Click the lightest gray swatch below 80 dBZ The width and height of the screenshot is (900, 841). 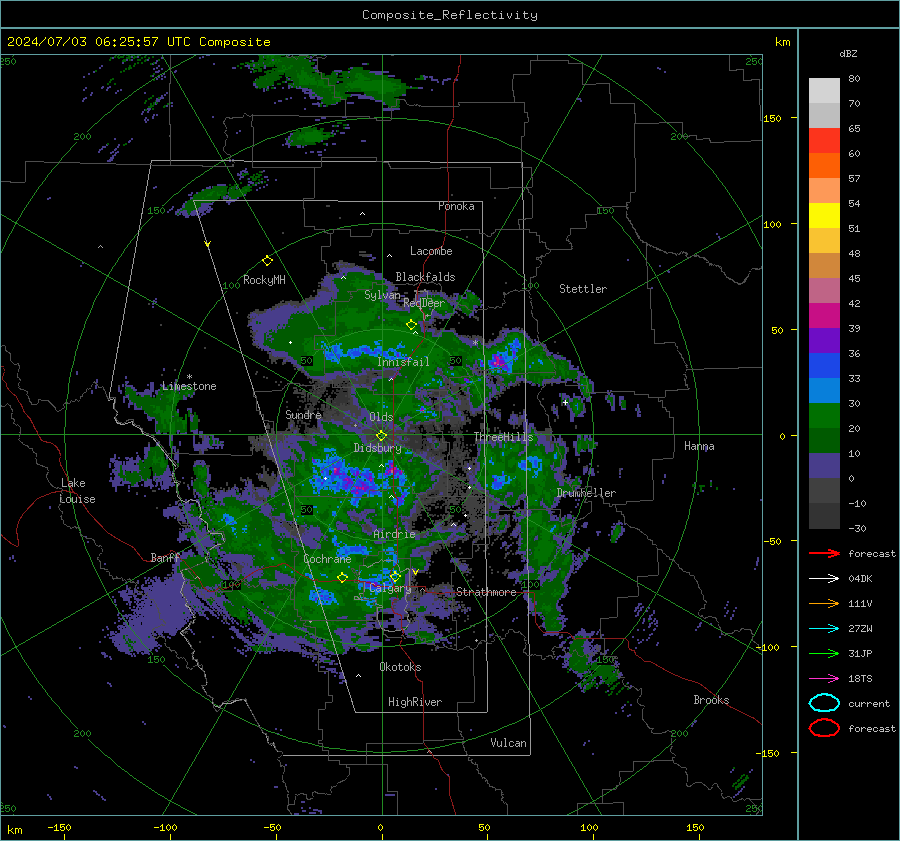824,91
